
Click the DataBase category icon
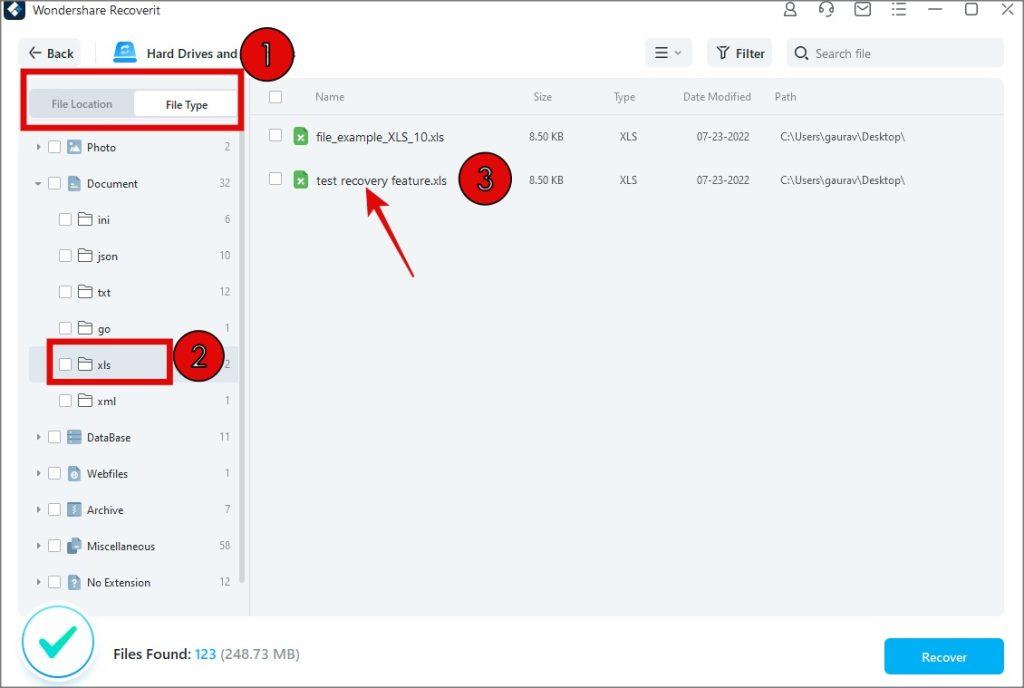tap(74, 437)
